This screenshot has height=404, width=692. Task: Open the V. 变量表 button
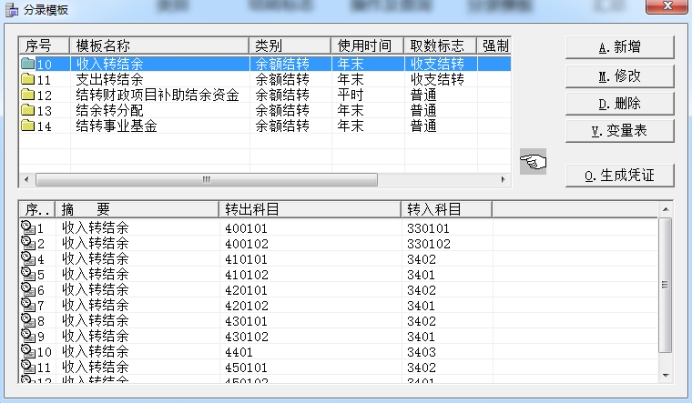620,131
